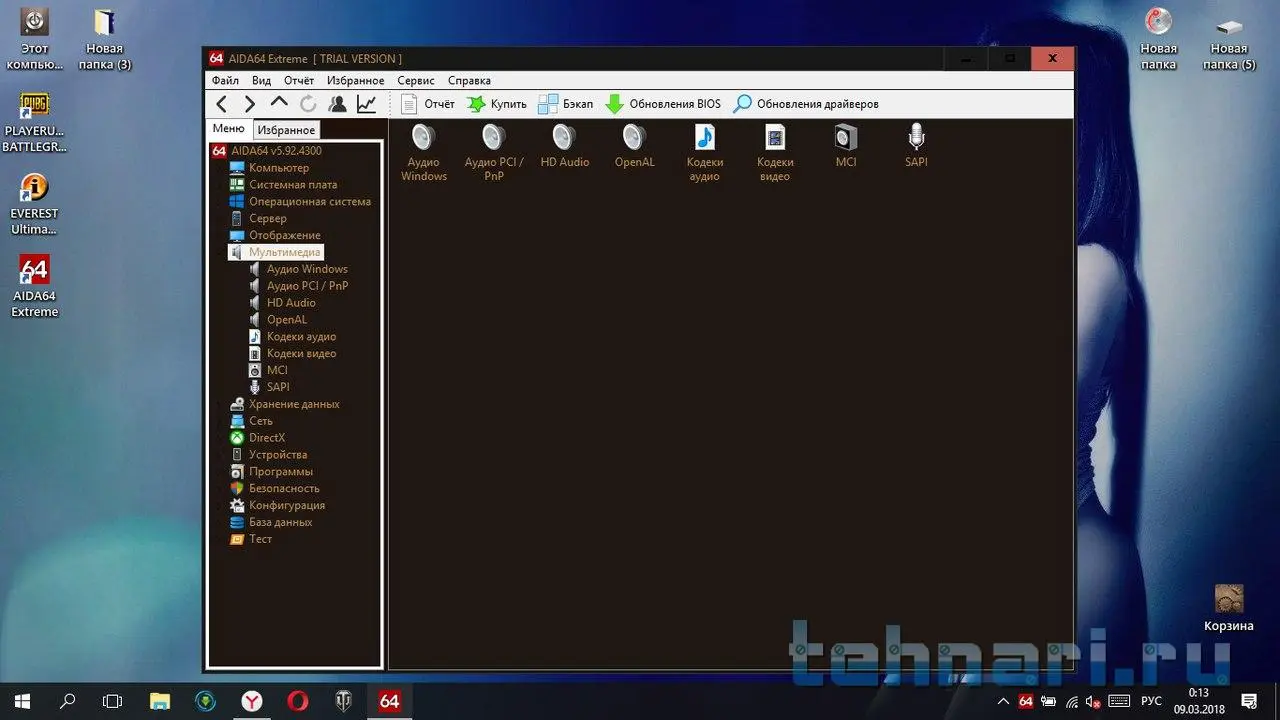Click the Обновления BIOS toolbar button
Viewport: 1280px width, 720px height.
662,104
